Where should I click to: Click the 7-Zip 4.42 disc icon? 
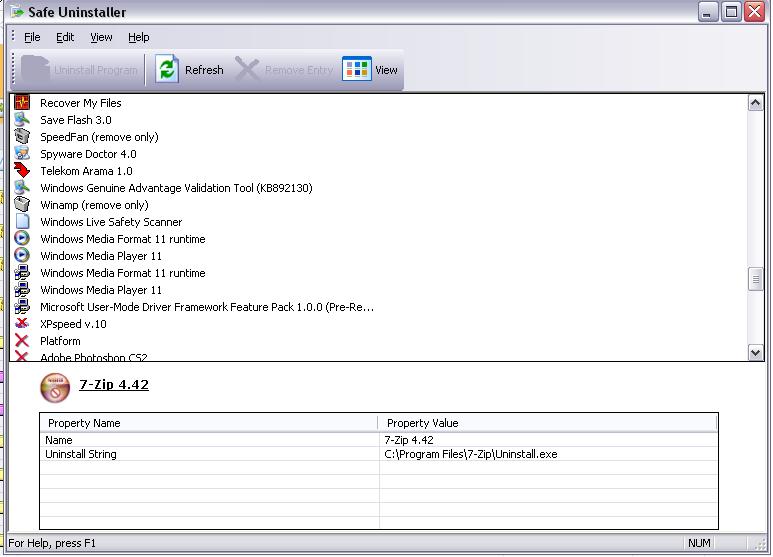click(x=55, y=388)
